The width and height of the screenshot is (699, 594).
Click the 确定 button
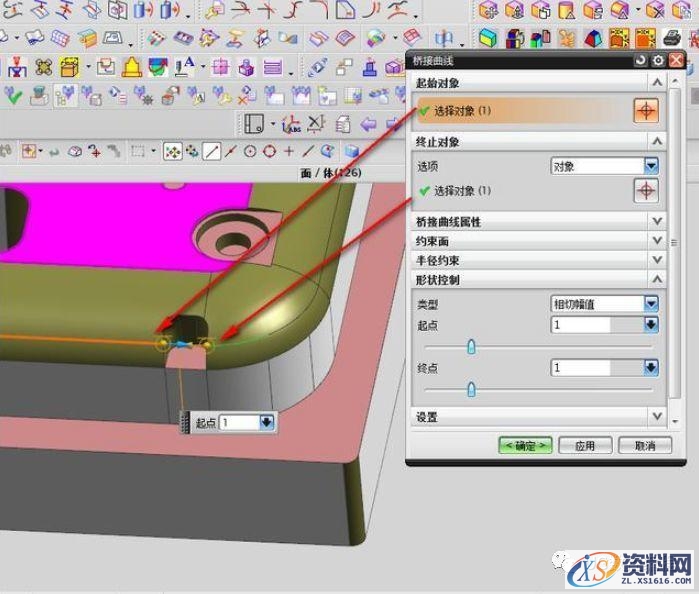click(x=525, y=446)
